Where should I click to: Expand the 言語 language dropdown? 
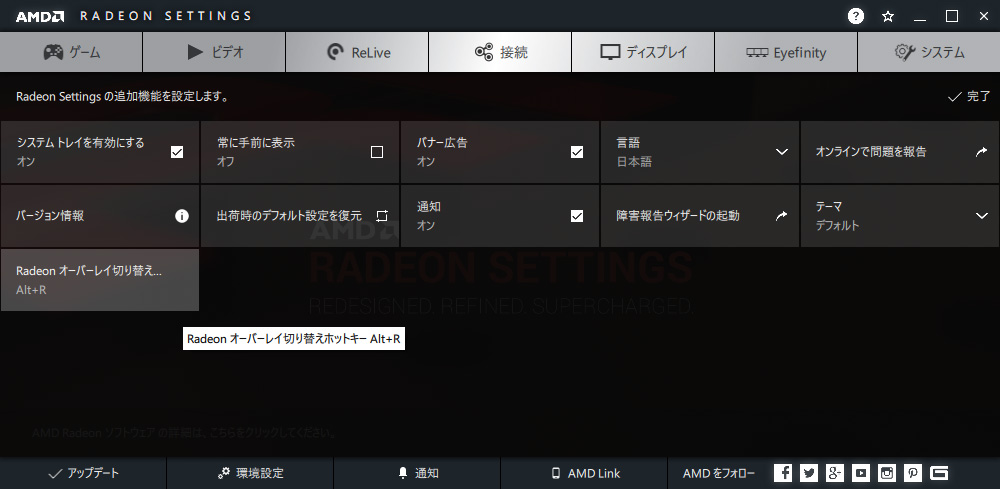[x=781, y=152]
